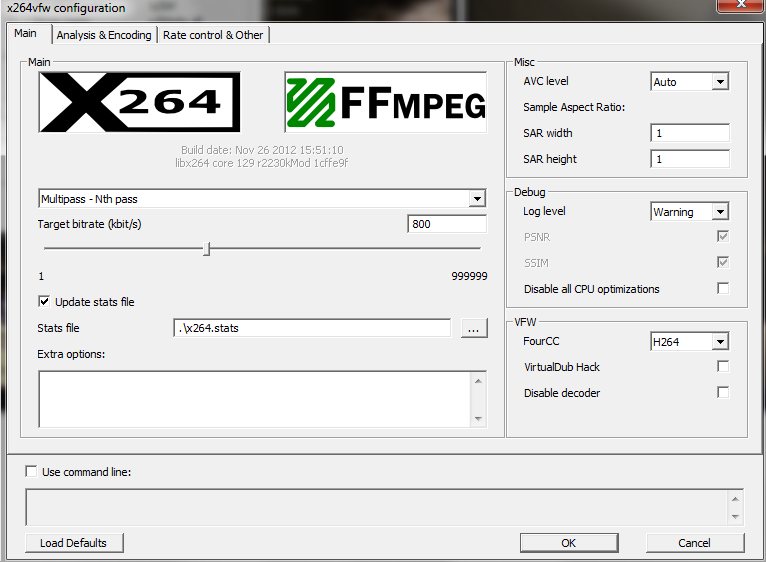Click the Cancel button

[x=694, y=543]
